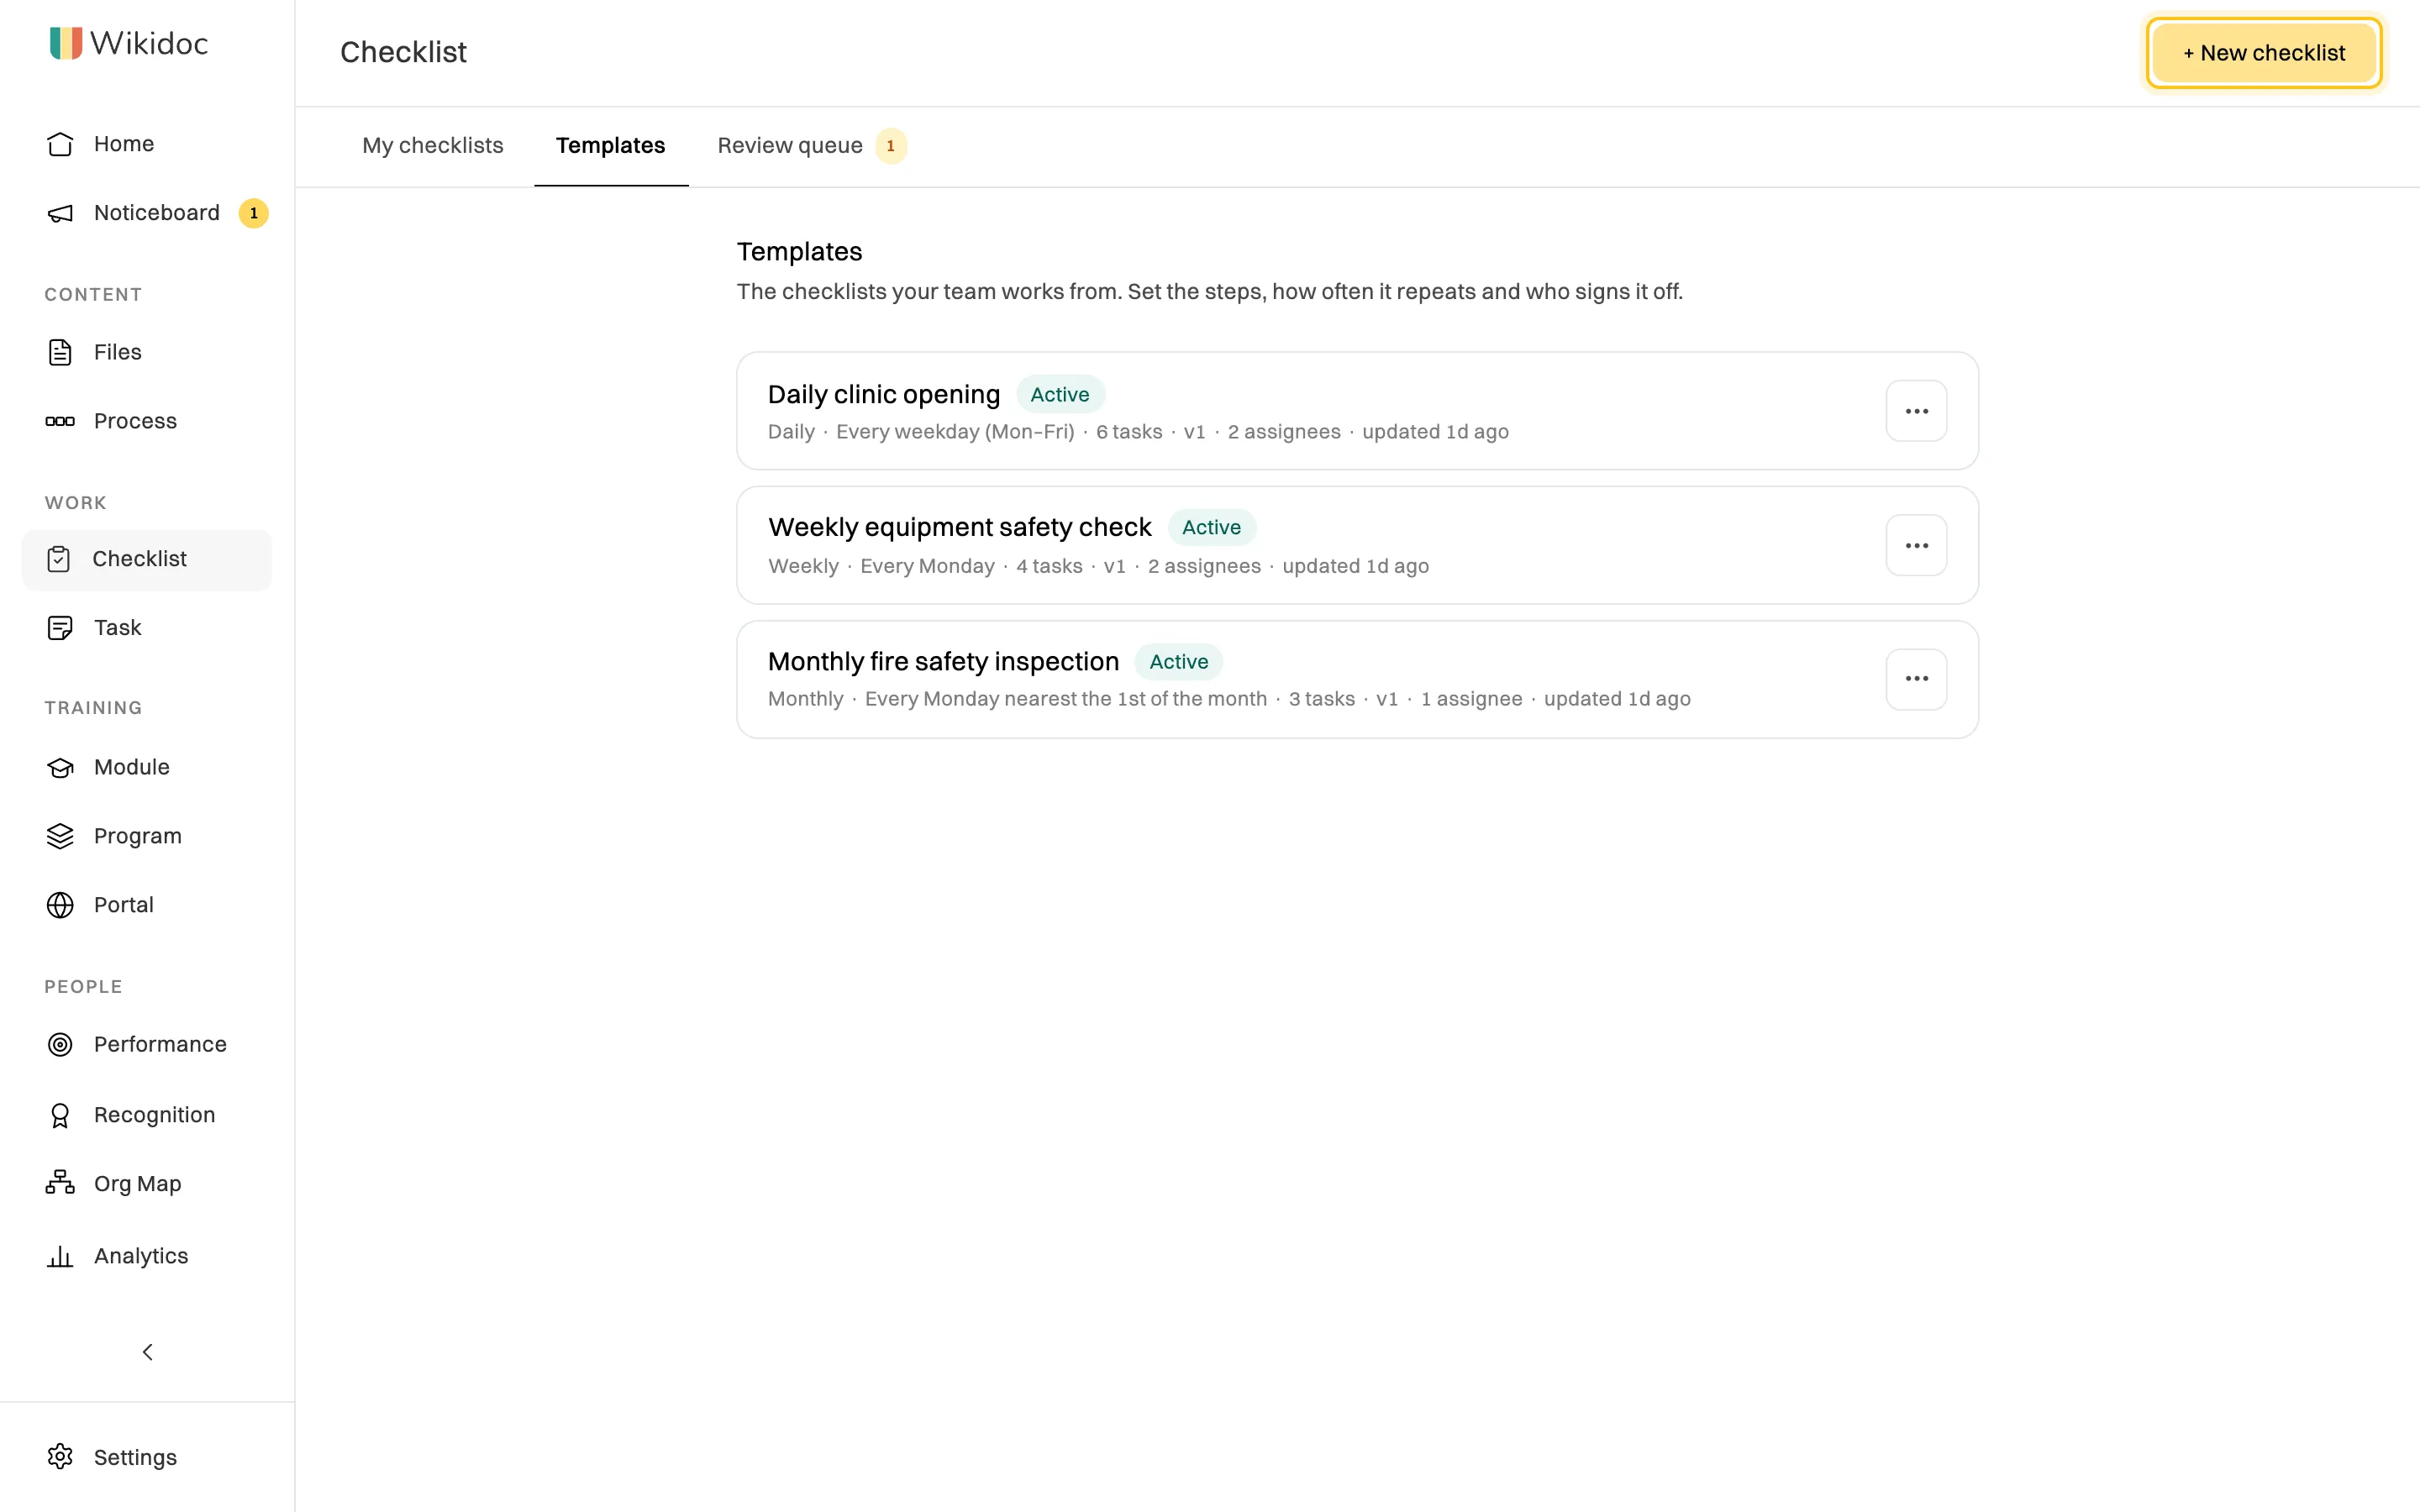Open the Portal globe icon
The image size is (2420, 1512).
[60, 905]
